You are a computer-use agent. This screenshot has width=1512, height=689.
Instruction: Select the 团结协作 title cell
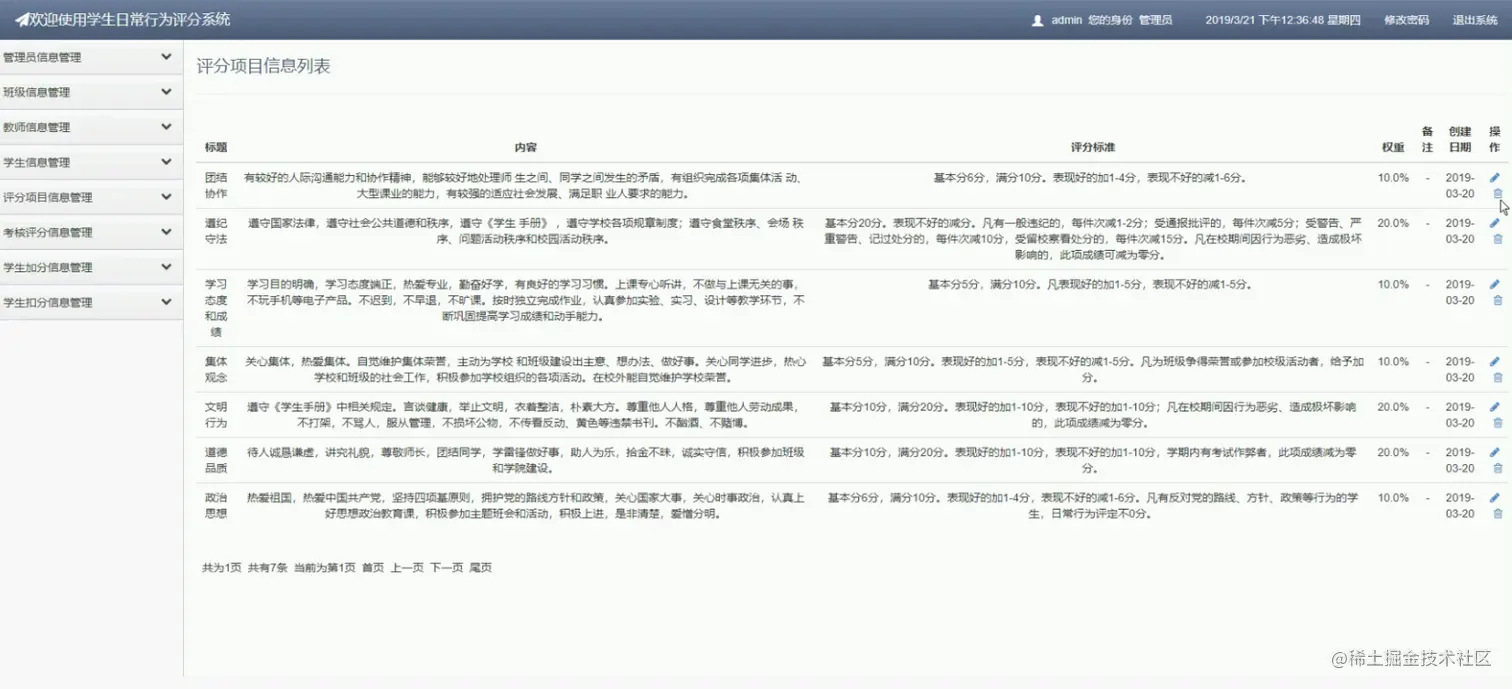pos(216,185)
